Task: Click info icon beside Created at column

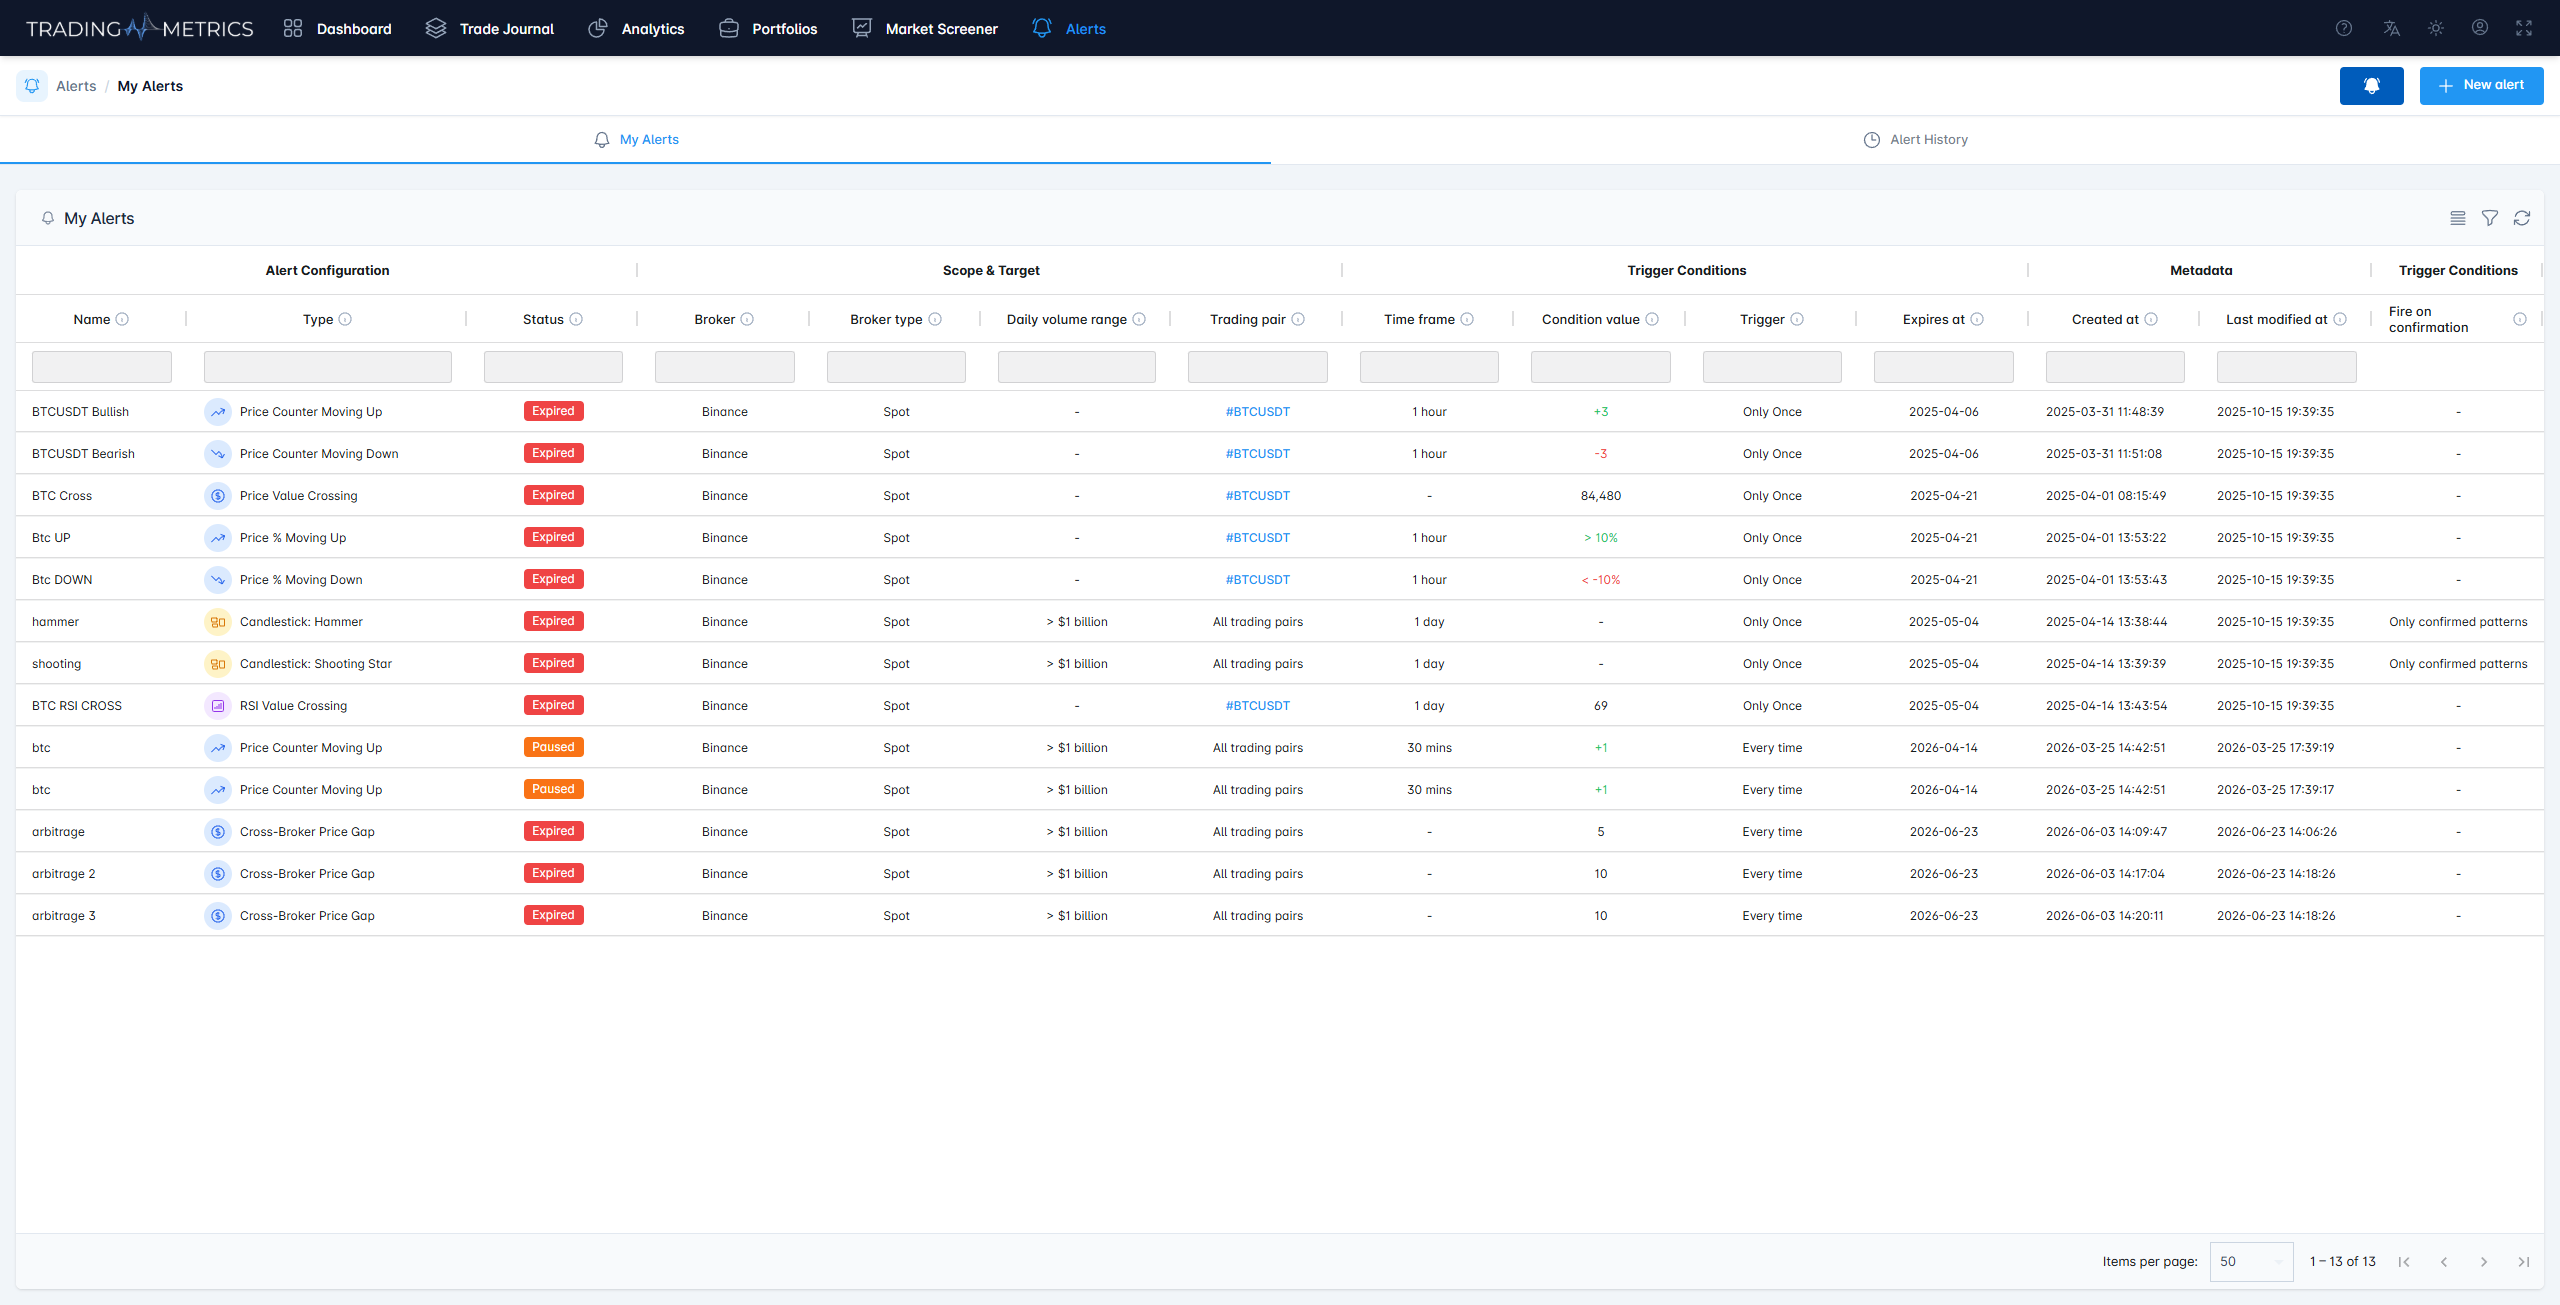Action: coord(2151,319)
